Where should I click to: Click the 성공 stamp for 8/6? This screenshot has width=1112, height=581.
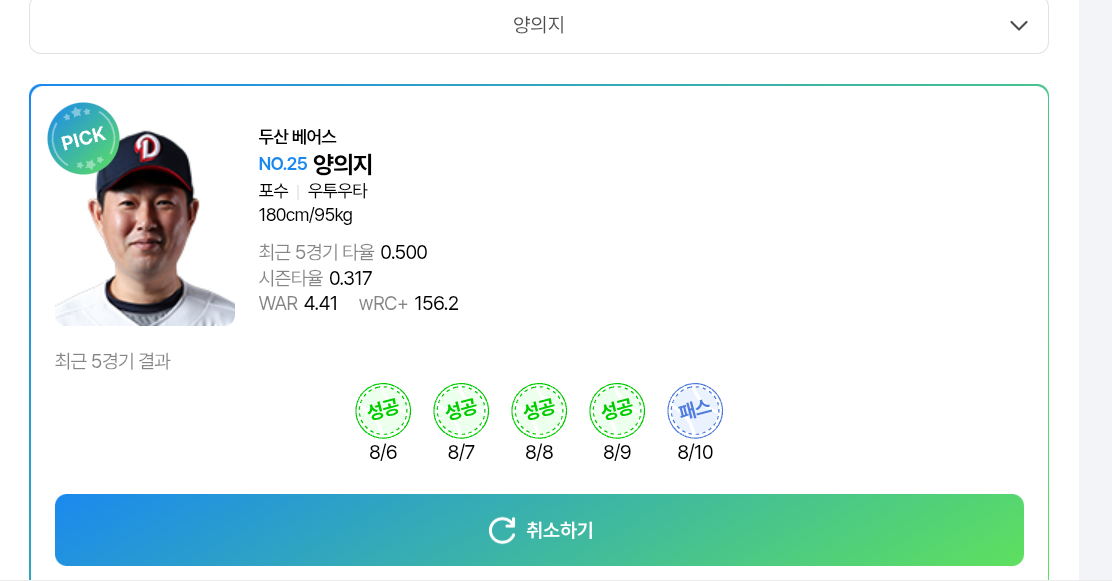[383, 410]
